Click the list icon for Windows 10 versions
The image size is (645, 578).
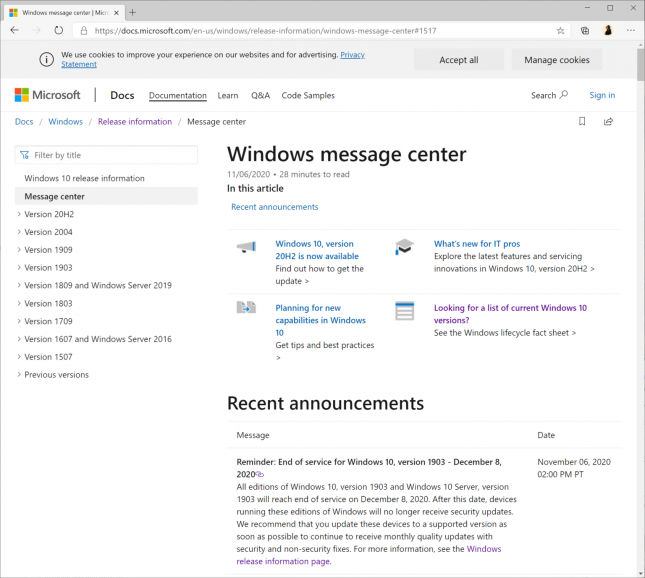(404, 311)
